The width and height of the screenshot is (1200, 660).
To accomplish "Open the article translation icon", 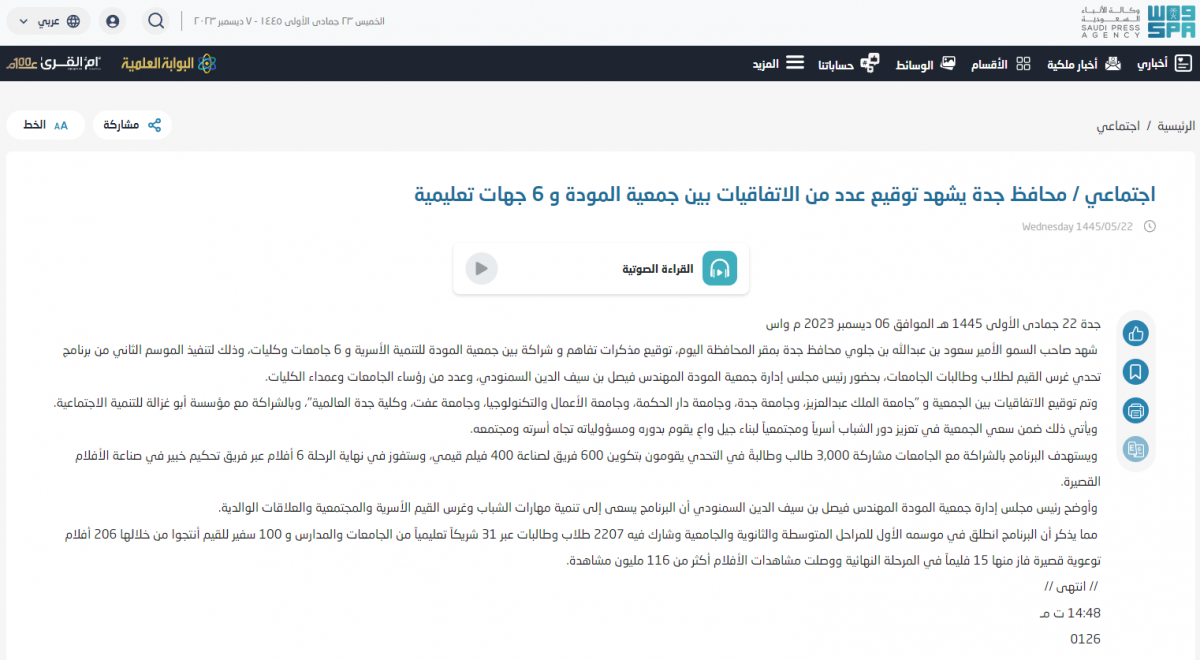I will (1135, 450).
